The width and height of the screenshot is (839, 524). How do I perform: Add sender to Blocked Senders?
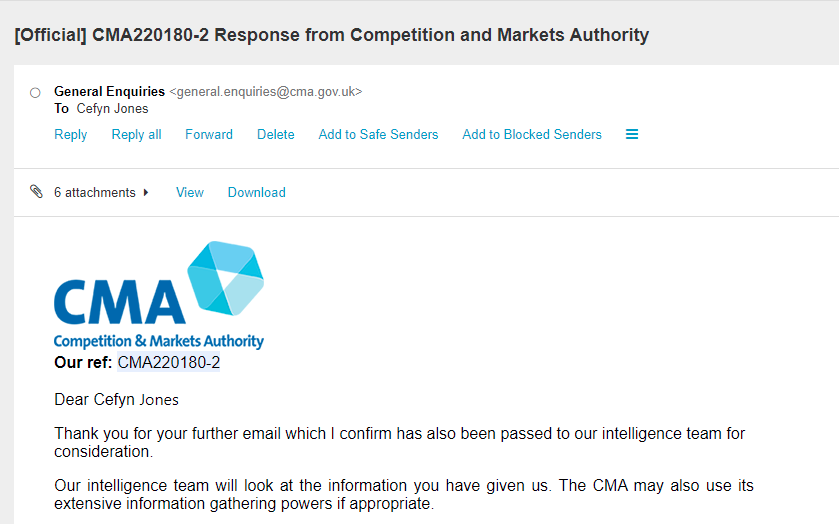point(532,134)
